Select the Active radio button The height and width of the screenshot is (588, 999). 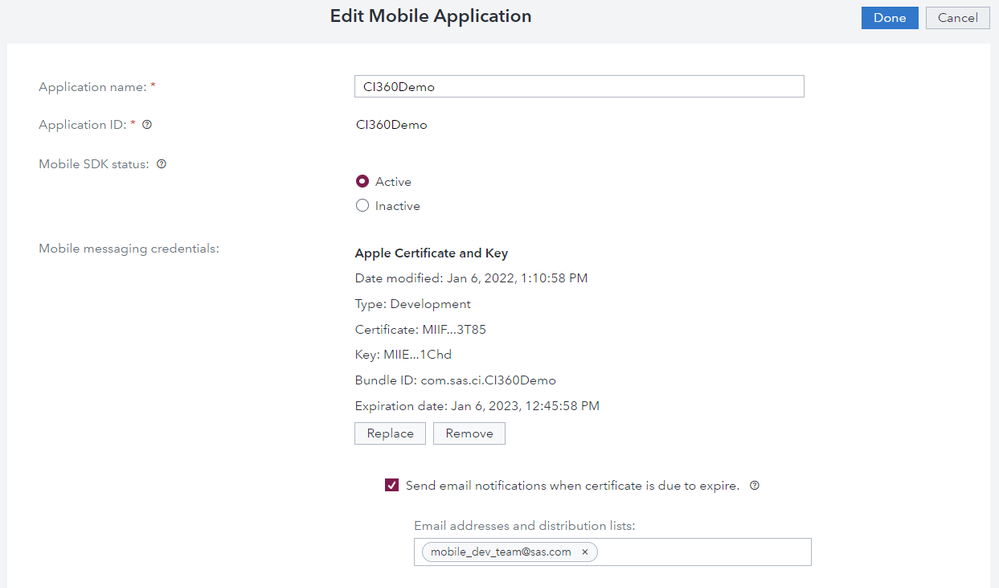363,182
